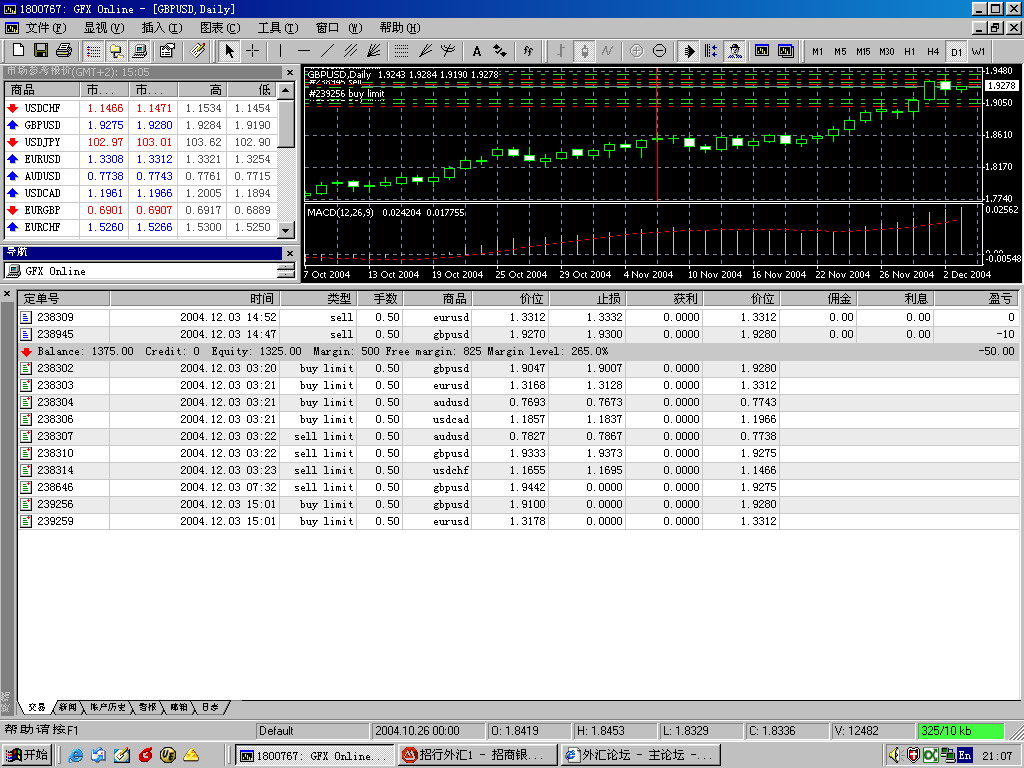Switch to the 帐户历史 tab

pos(107,707)
